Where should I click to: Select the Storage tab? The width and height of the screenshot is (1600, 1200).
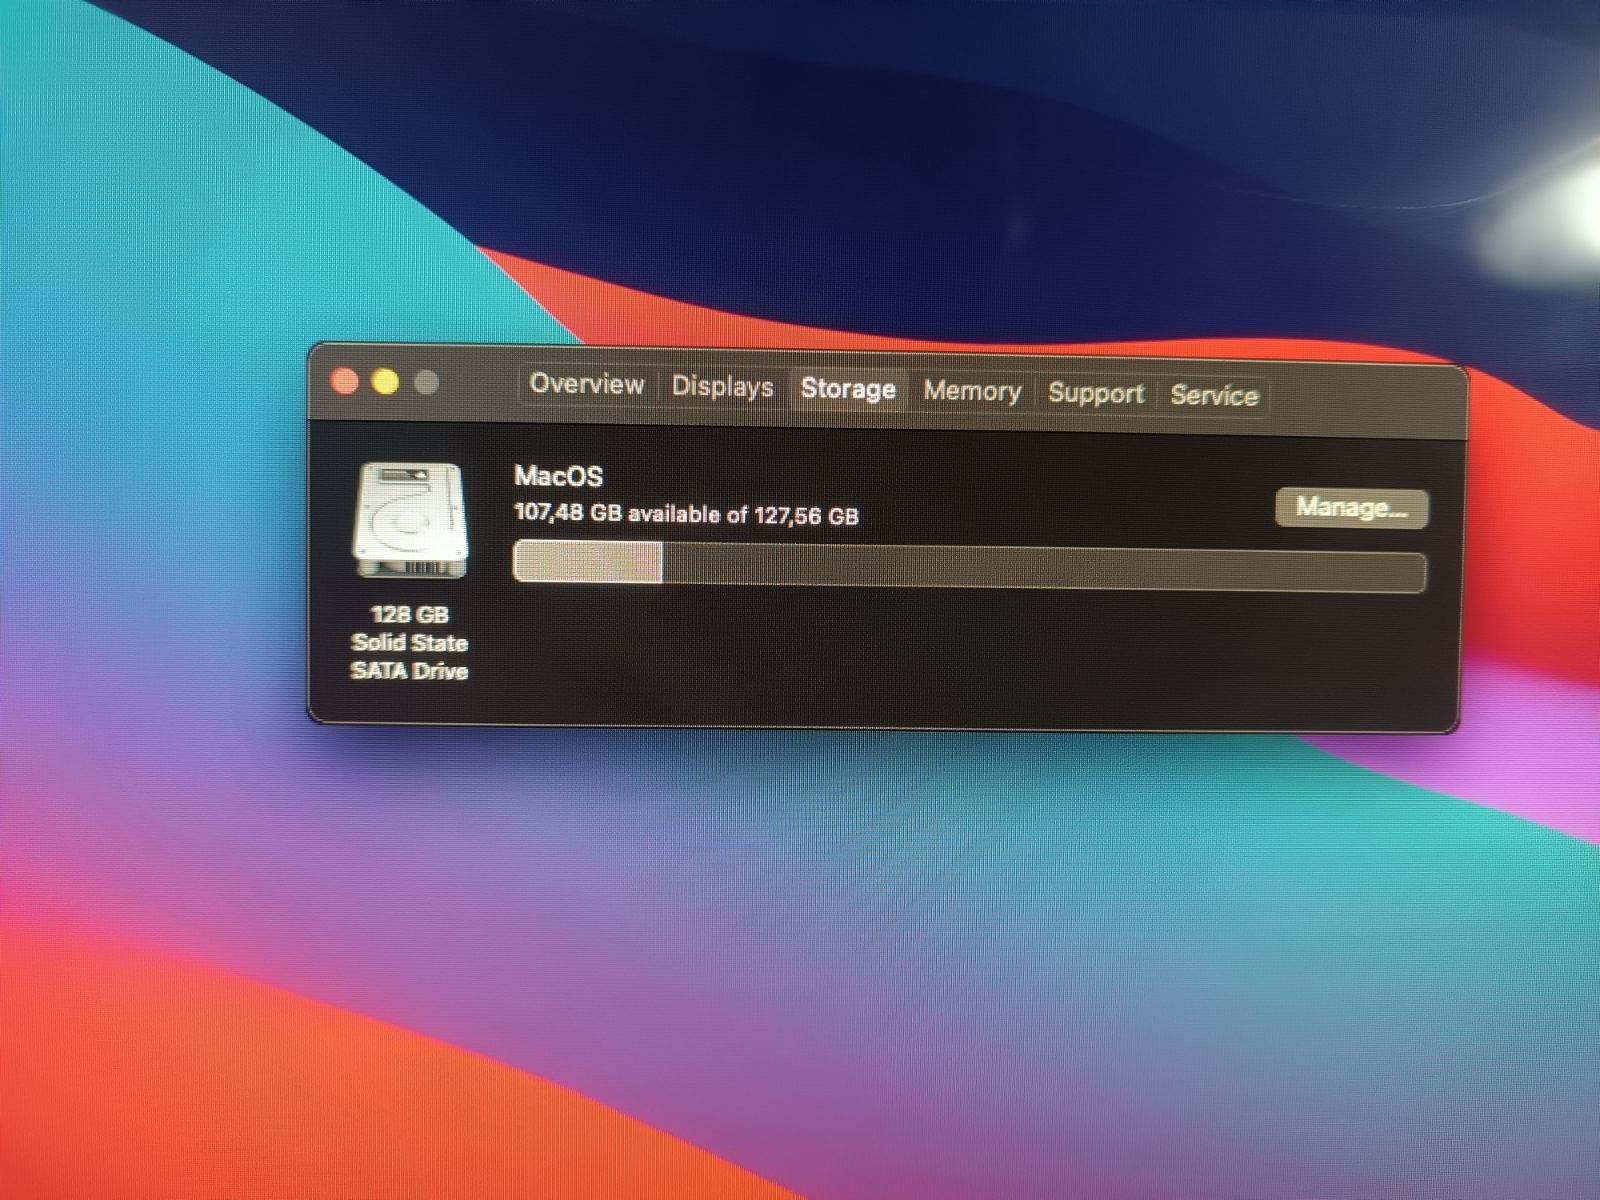click(848, 388)
